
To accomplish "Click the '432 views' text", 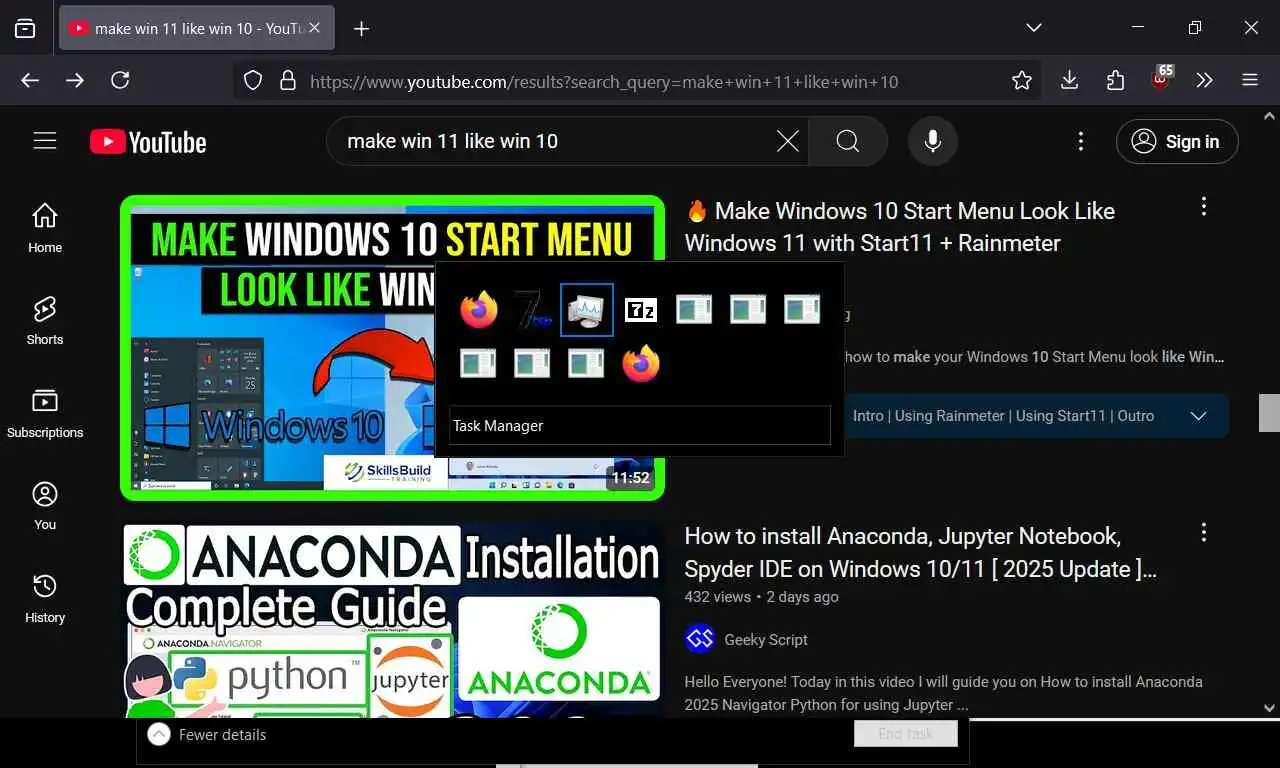I will 717,597.
